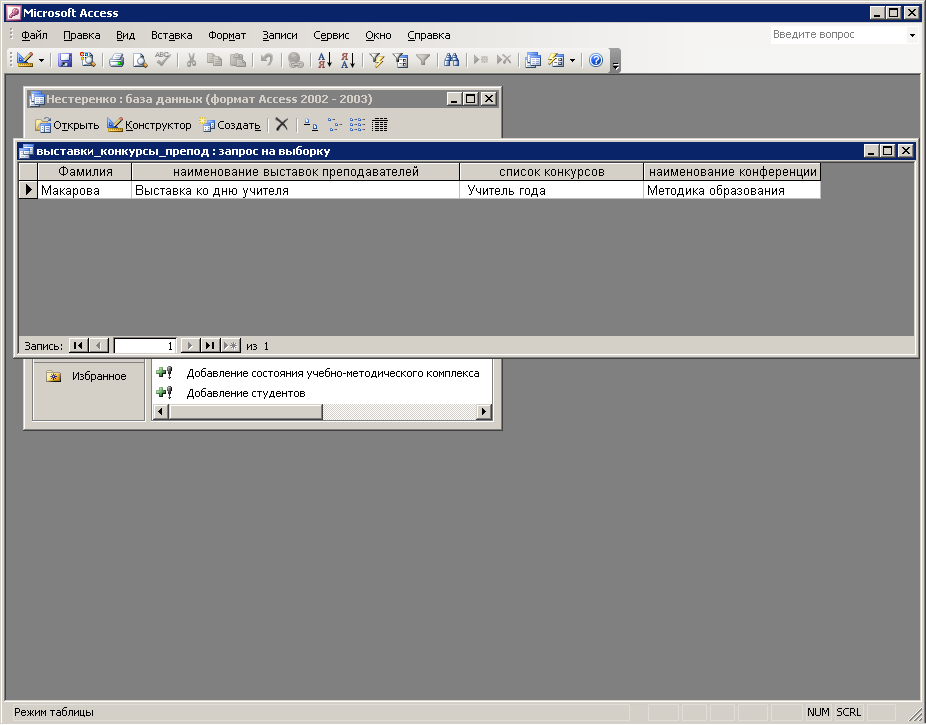This screenshot has height=725, width=926.
Task: Switch to List view in database window
Action: [x=357, y=125]
